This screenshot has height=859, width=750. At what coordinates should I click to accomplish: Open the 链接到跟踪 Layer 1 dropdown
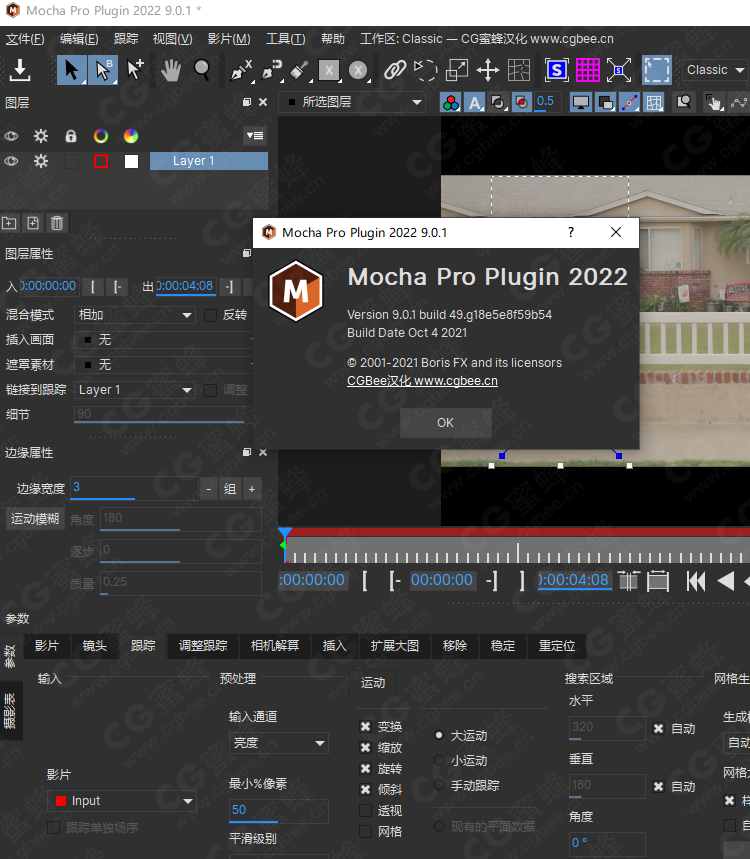pyautogui.click(x=135, y=390)
